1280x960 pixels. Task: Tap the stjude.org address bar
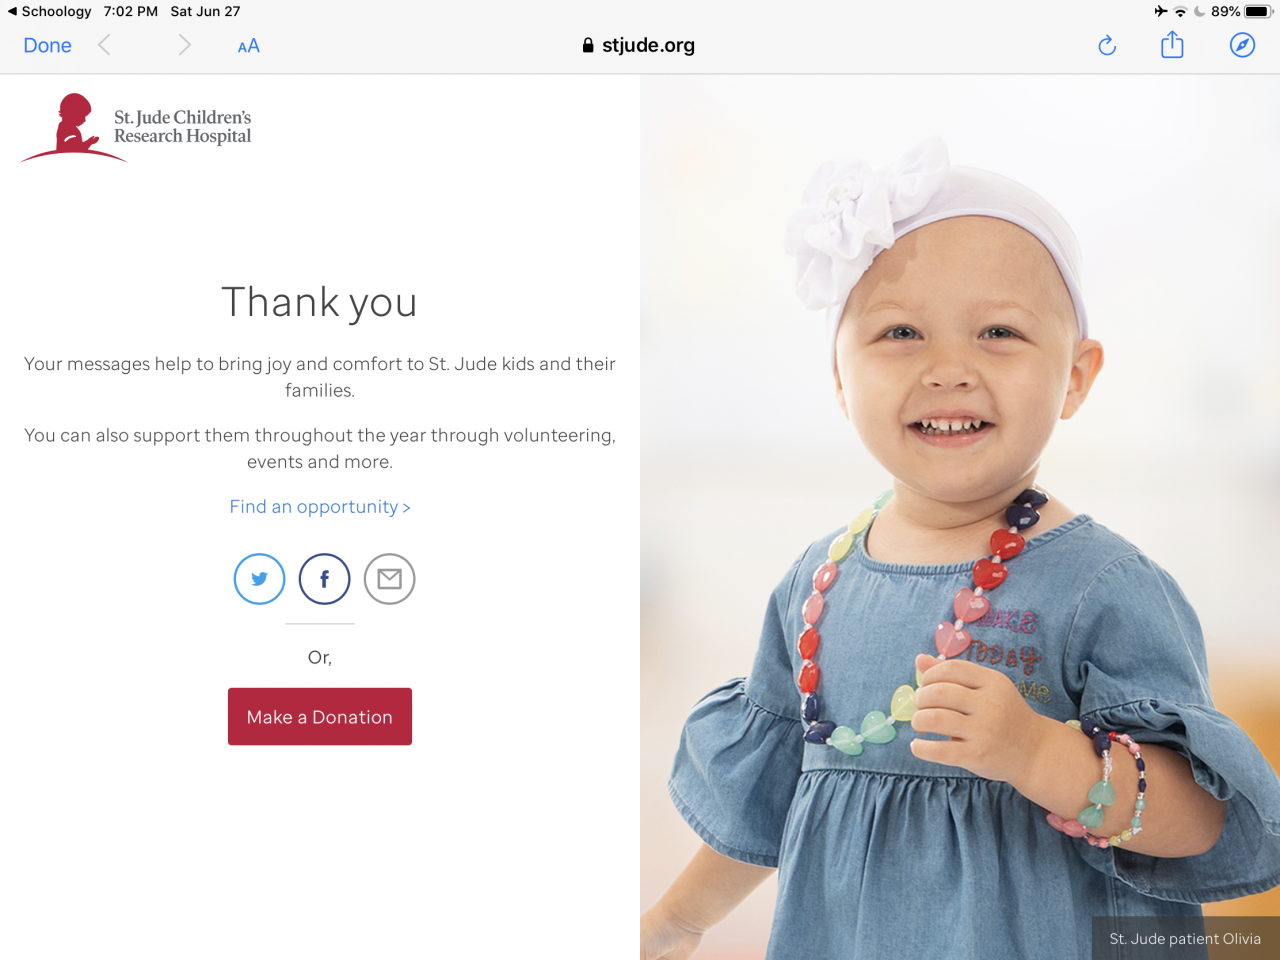pyautogui.click(x=639, y=45)
